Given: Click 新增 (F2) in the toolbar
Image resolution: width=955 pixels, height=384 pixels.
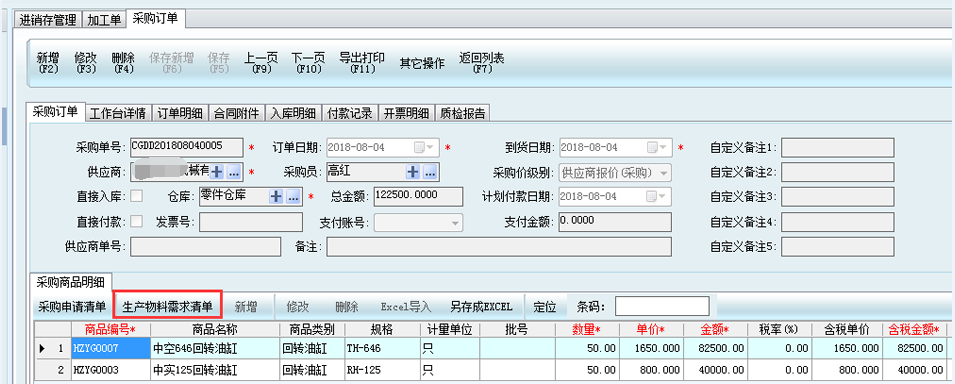Looking at the screenshot, I should pyautogui.click(x=48, y=63).
